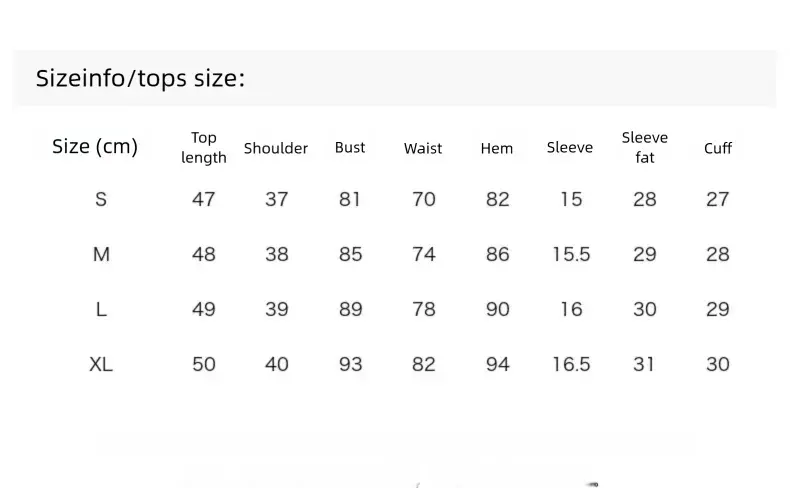
Task: Select the XL size row label
Action: [x=101, y=364]
